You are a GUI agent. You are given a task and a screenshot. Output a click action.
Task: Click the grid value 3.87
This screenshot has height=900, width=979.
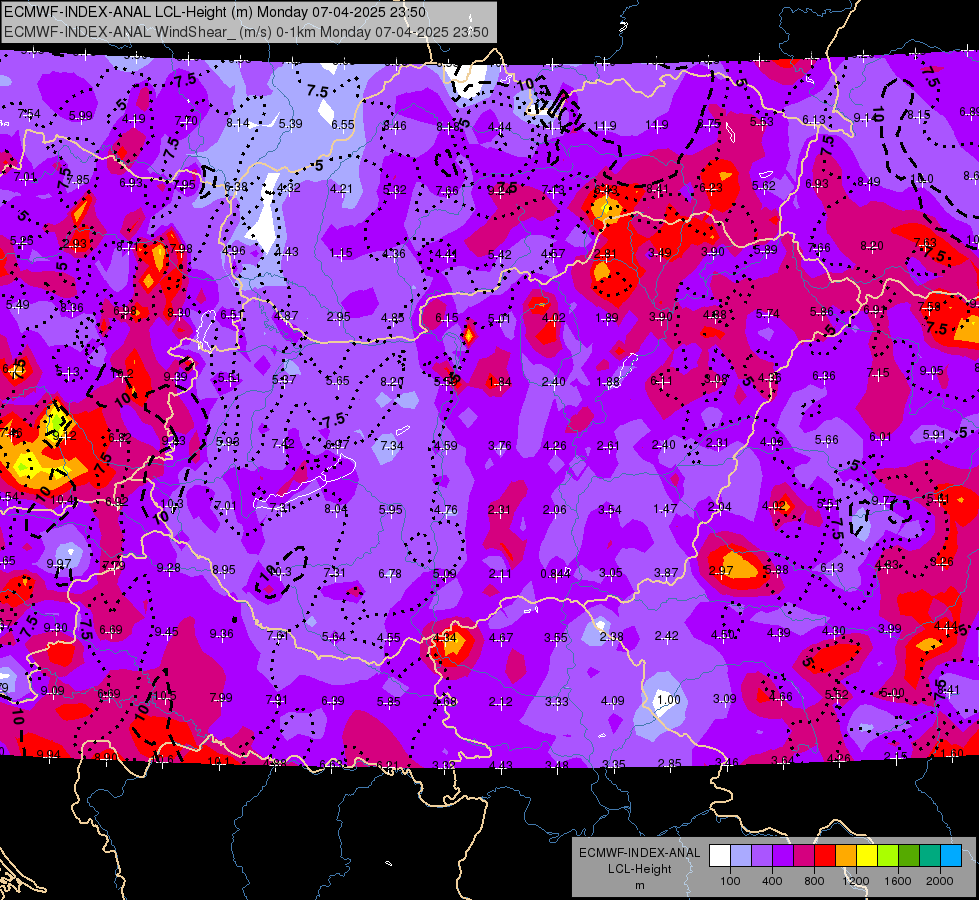666,572
